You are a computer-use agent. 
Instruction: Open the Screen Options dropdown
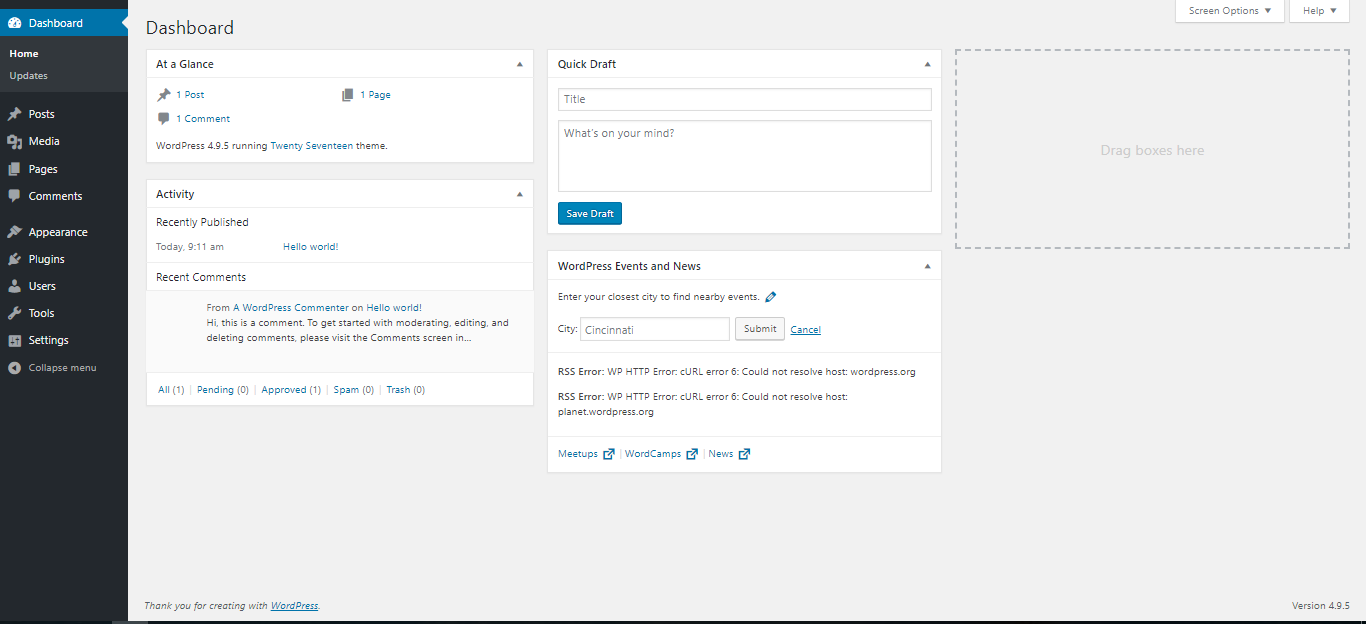(x=1230, y=11)
